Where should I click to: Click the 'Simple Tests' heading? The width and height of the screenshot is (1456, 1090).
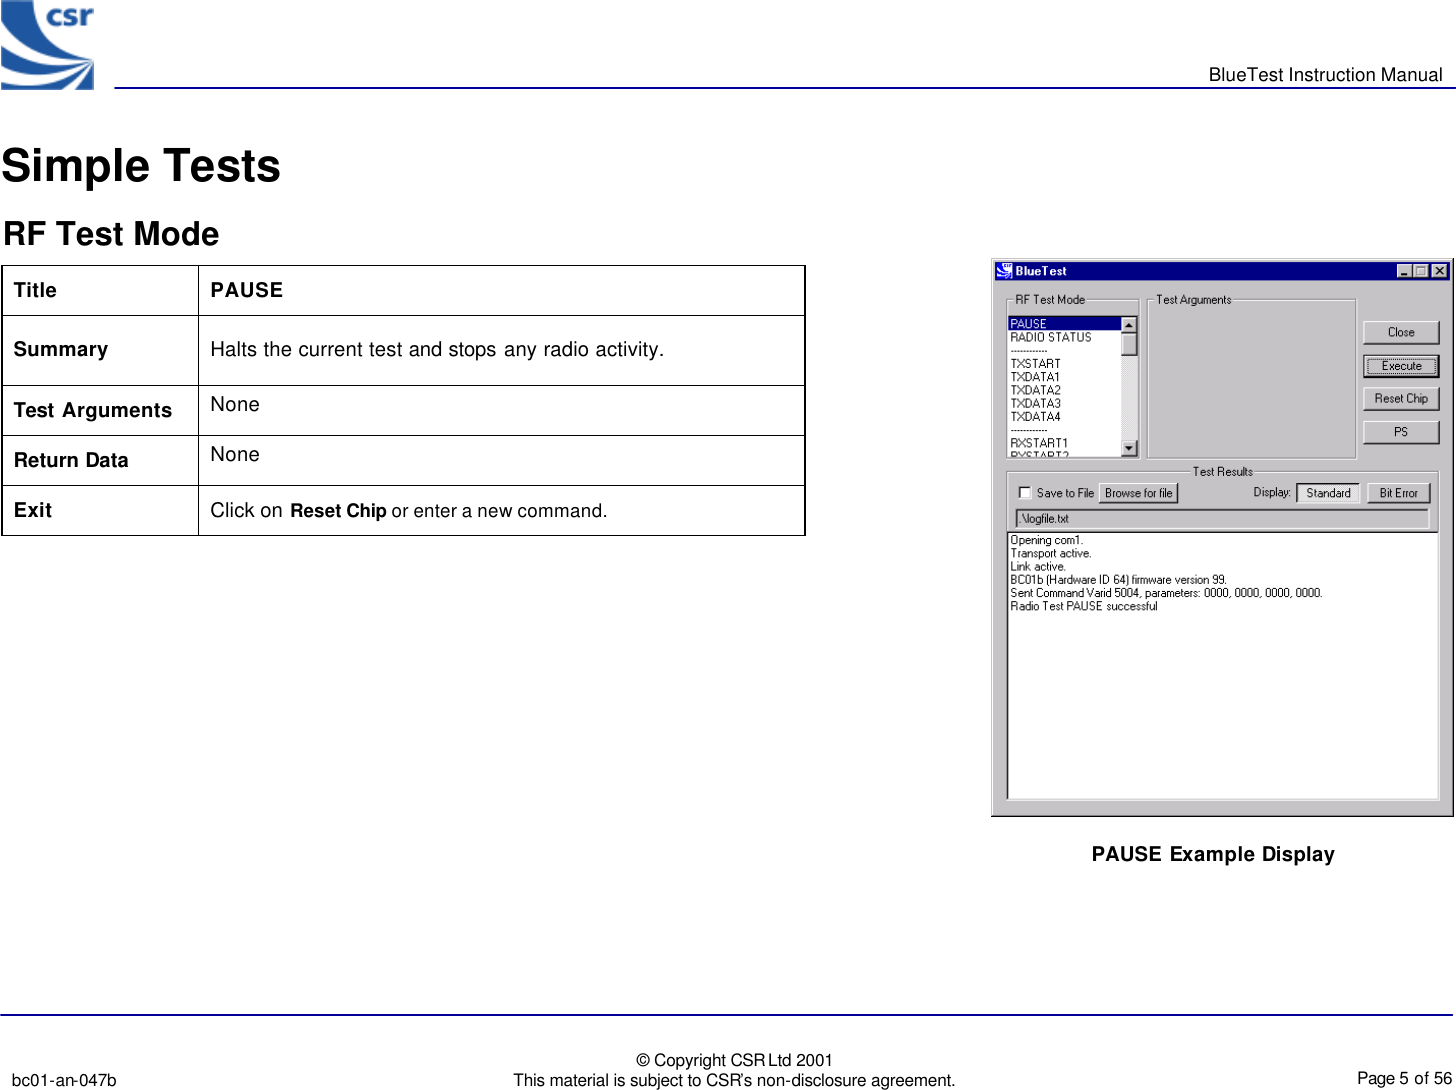tap(141, 166)
